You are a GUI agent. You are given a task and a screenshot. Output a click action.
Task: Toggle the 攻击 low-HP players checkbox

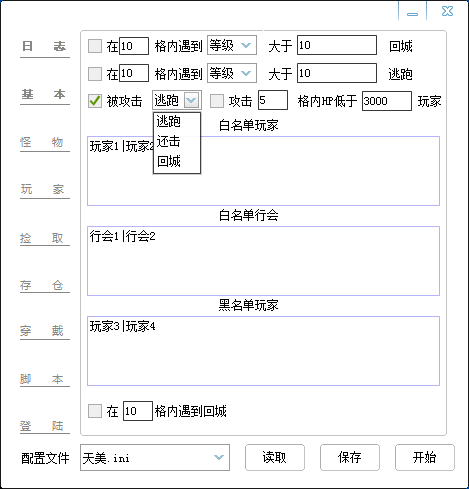(x=217, y=101)
